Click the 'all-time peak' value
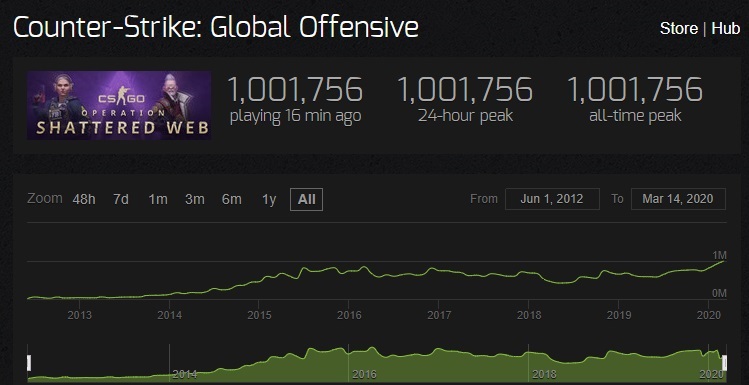 (x=635, y=89)
